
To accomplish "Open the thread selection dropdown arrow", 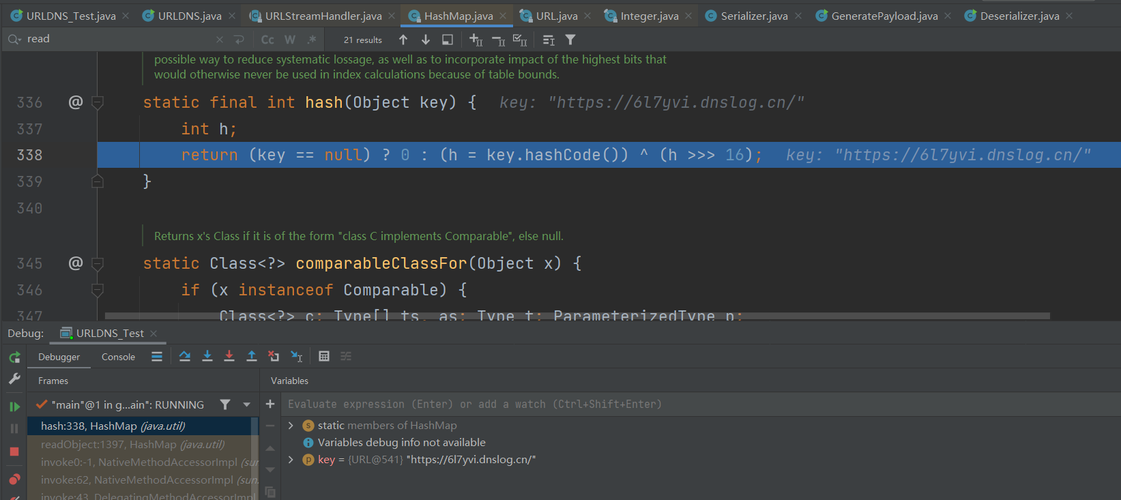I will click(247, 405).
